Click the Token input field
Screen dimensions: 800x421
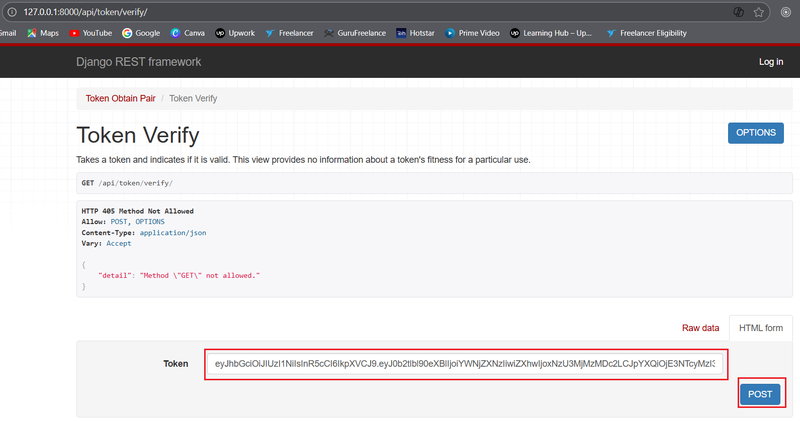coord(465,364)
